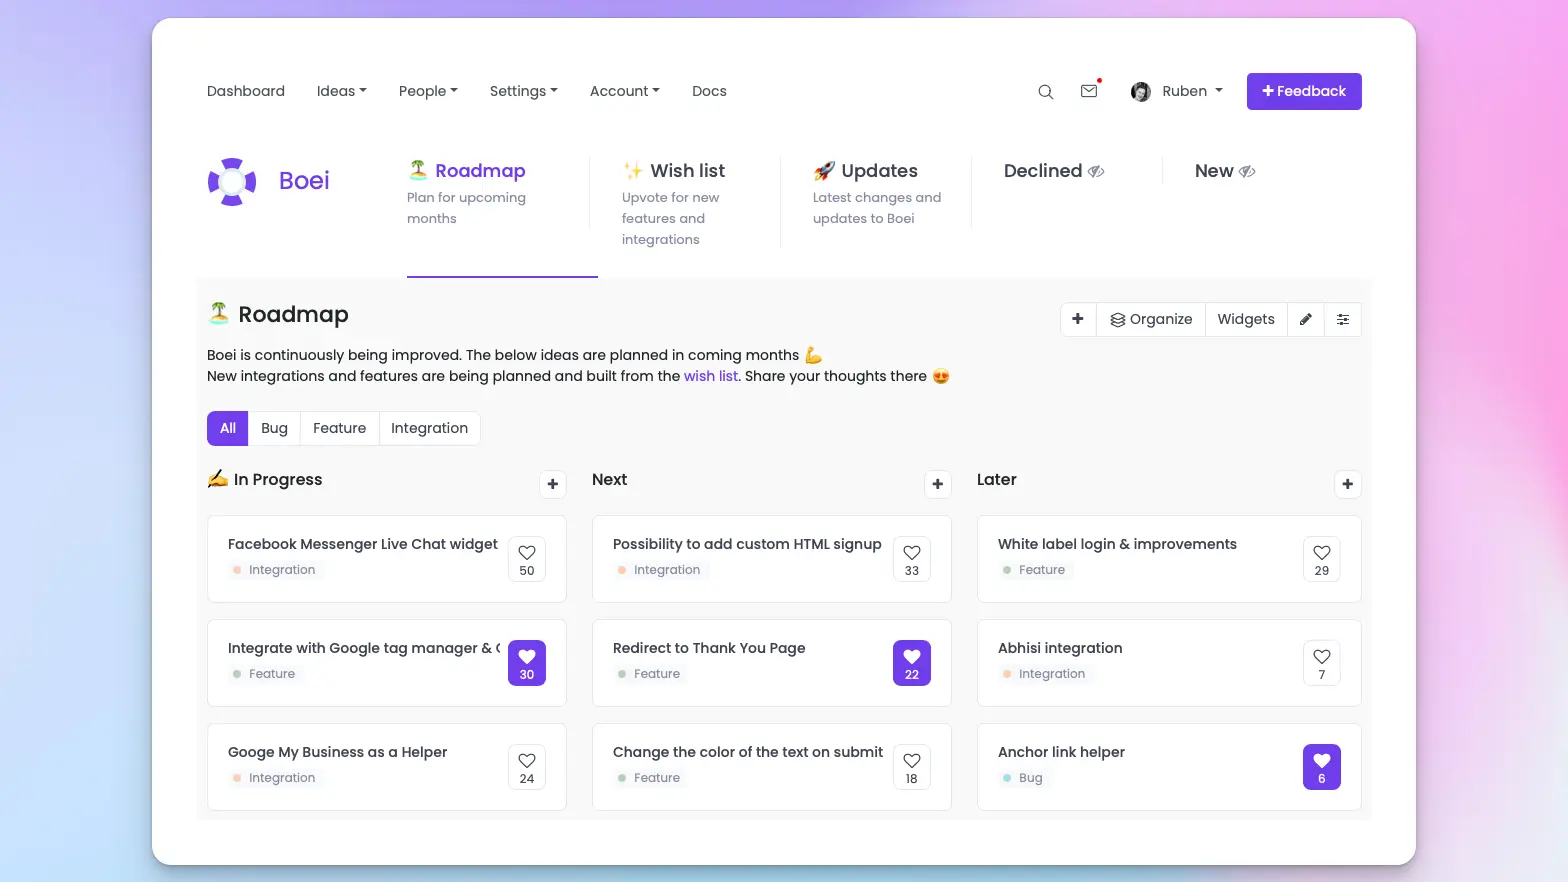Open the mail notifications icon
This screenshot has width=1568, height=882.
pyautogui.click(x=1089, y=91)
